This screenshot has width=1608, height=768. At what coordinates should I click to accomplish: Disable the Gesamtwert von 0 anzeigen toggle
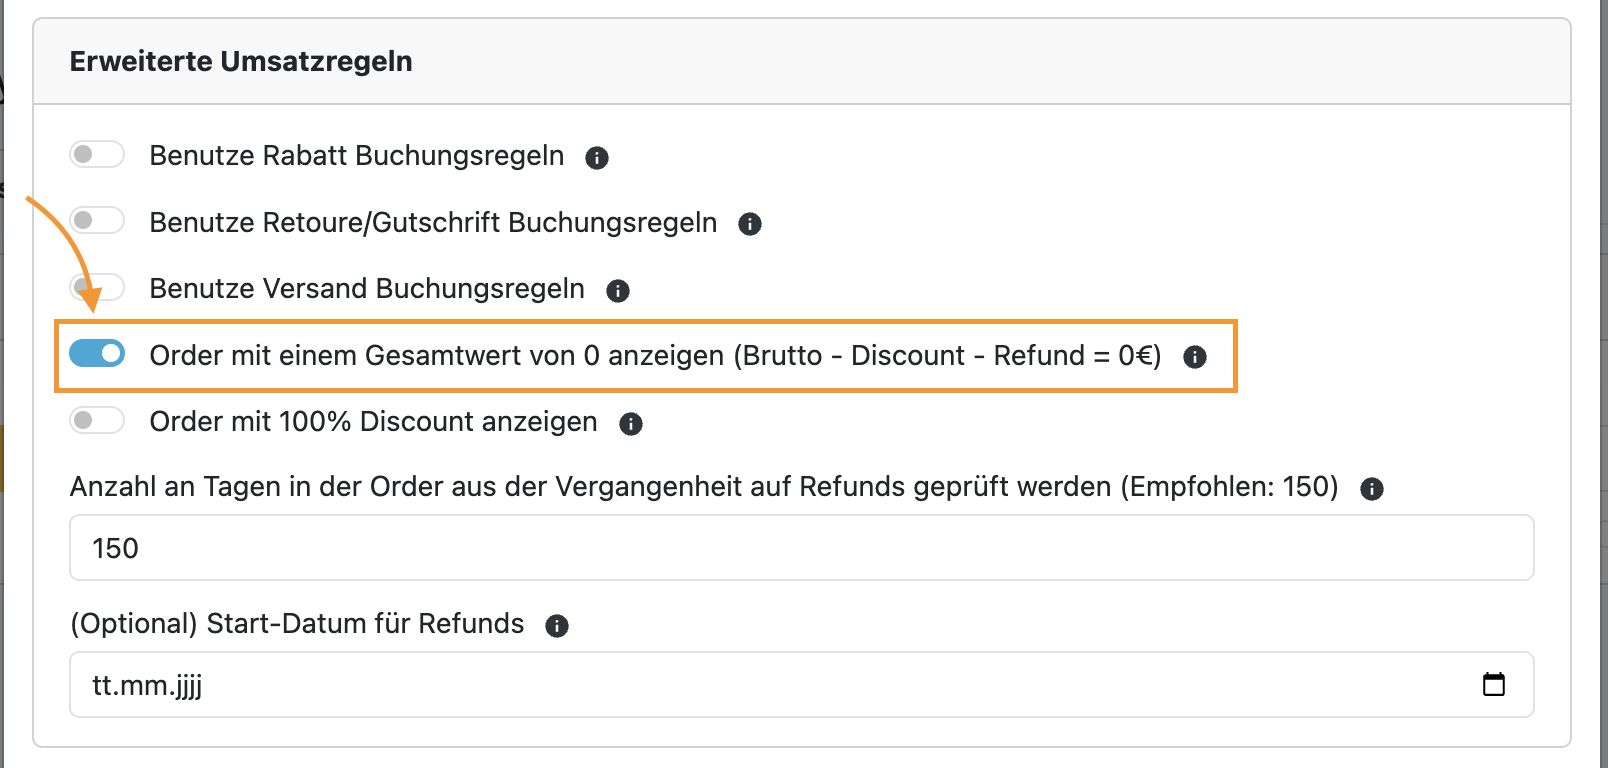click(x=97, y=353)
